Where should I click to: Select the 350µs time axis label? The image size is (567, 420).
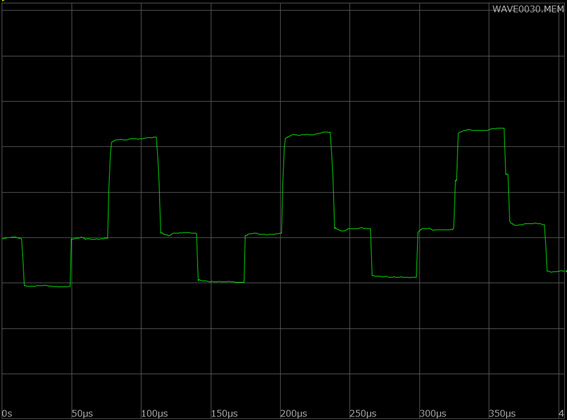point(502,413)
